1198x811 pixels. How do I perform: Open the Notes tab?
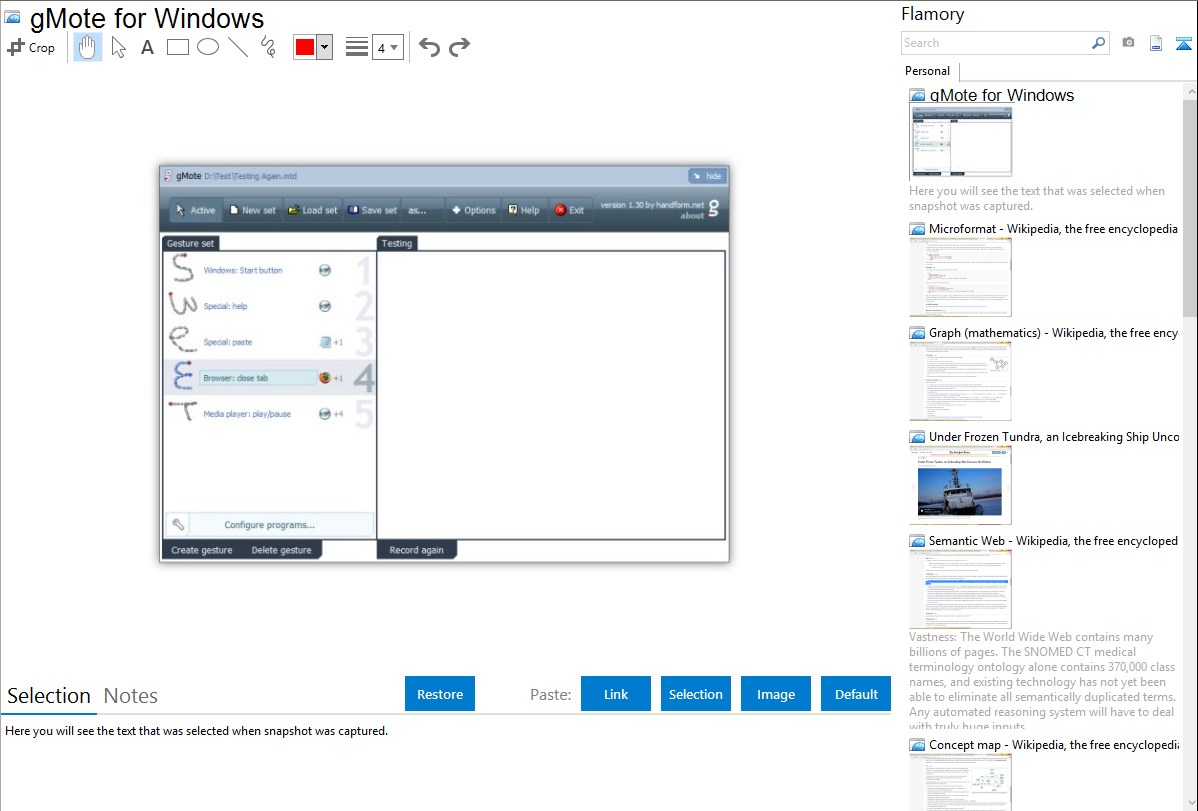[x=131, y=696]
